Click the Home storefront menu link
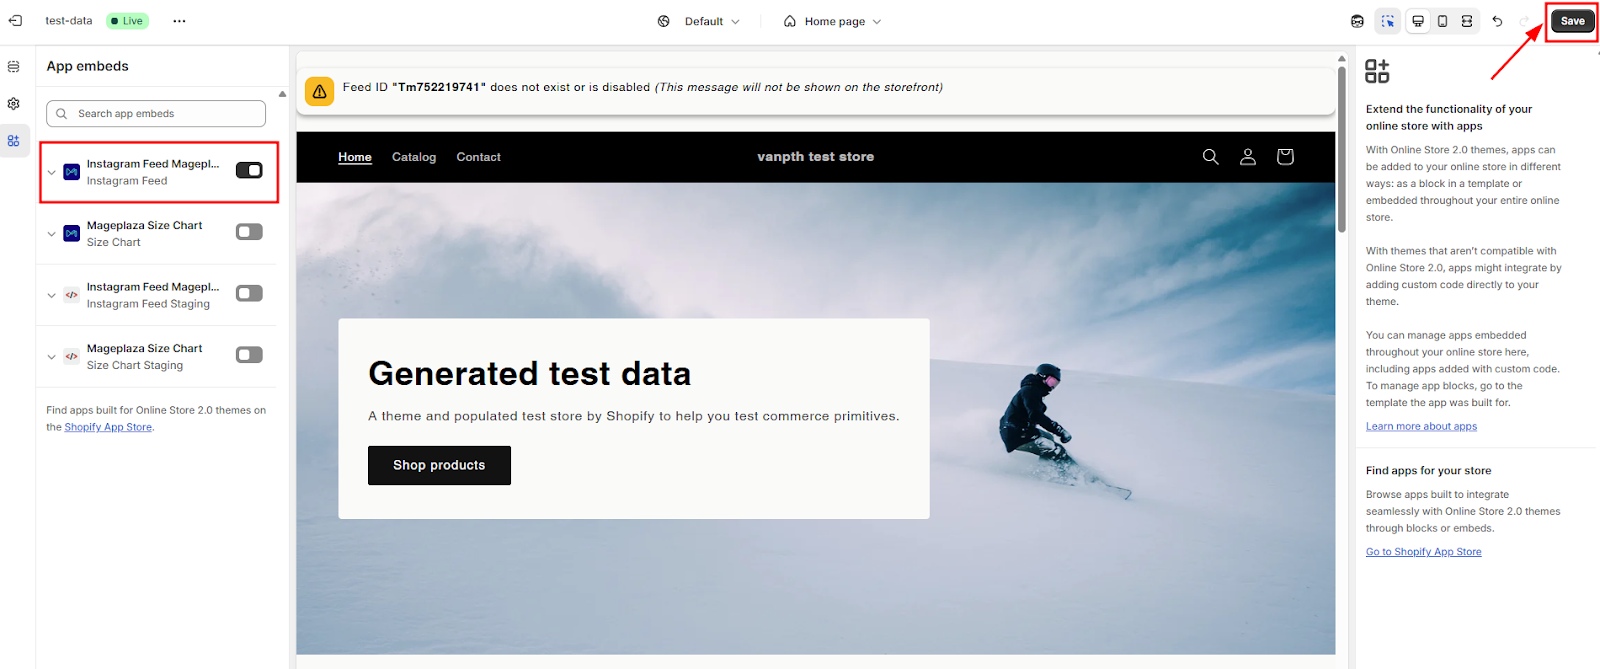Viewport: 1600px width, 669px height. click(x=355, y=157)
